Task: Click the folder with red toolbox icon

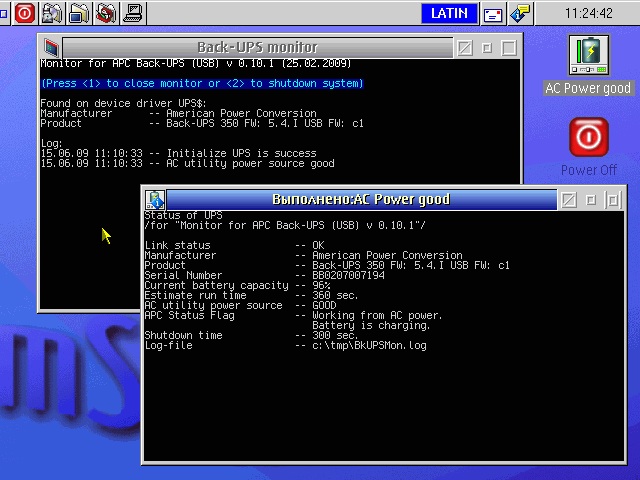Action: [106, 13]
